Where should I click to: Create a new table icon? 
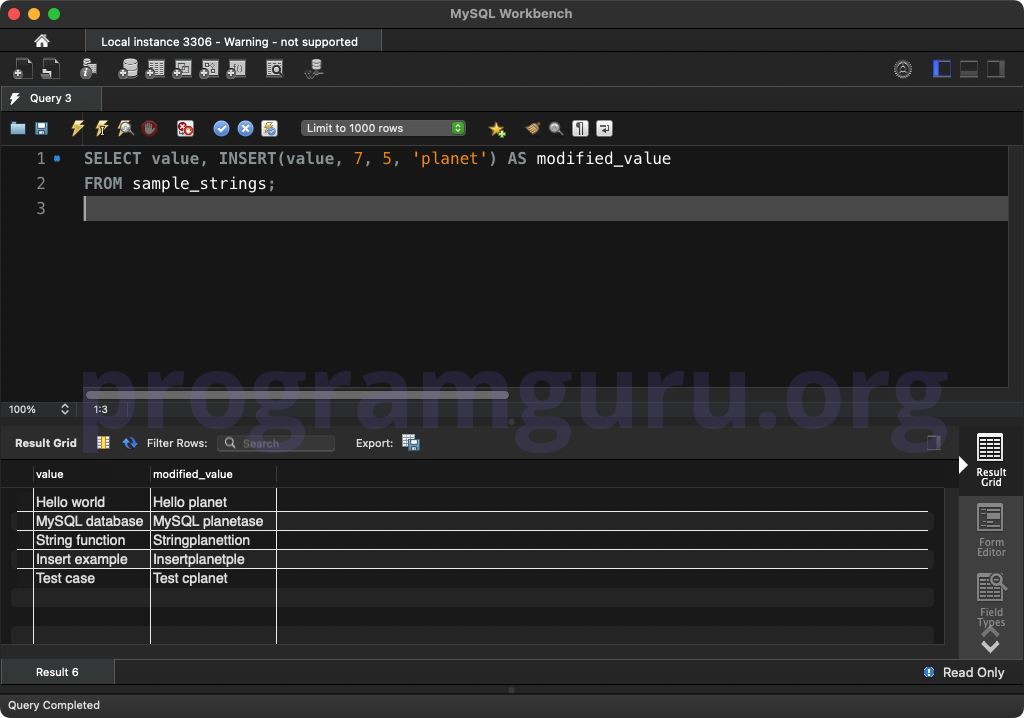pos(155,69)
